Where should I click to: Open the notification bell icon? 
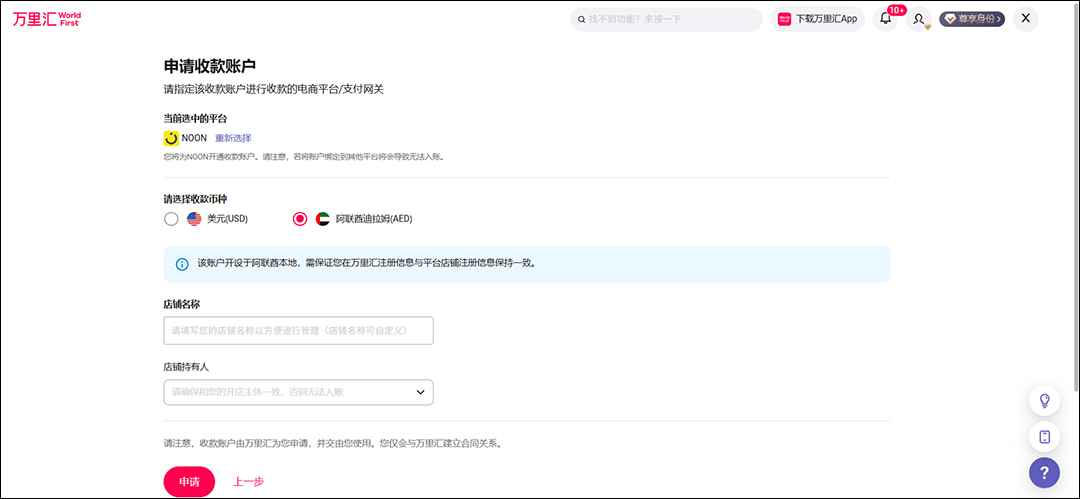[885, 19]
